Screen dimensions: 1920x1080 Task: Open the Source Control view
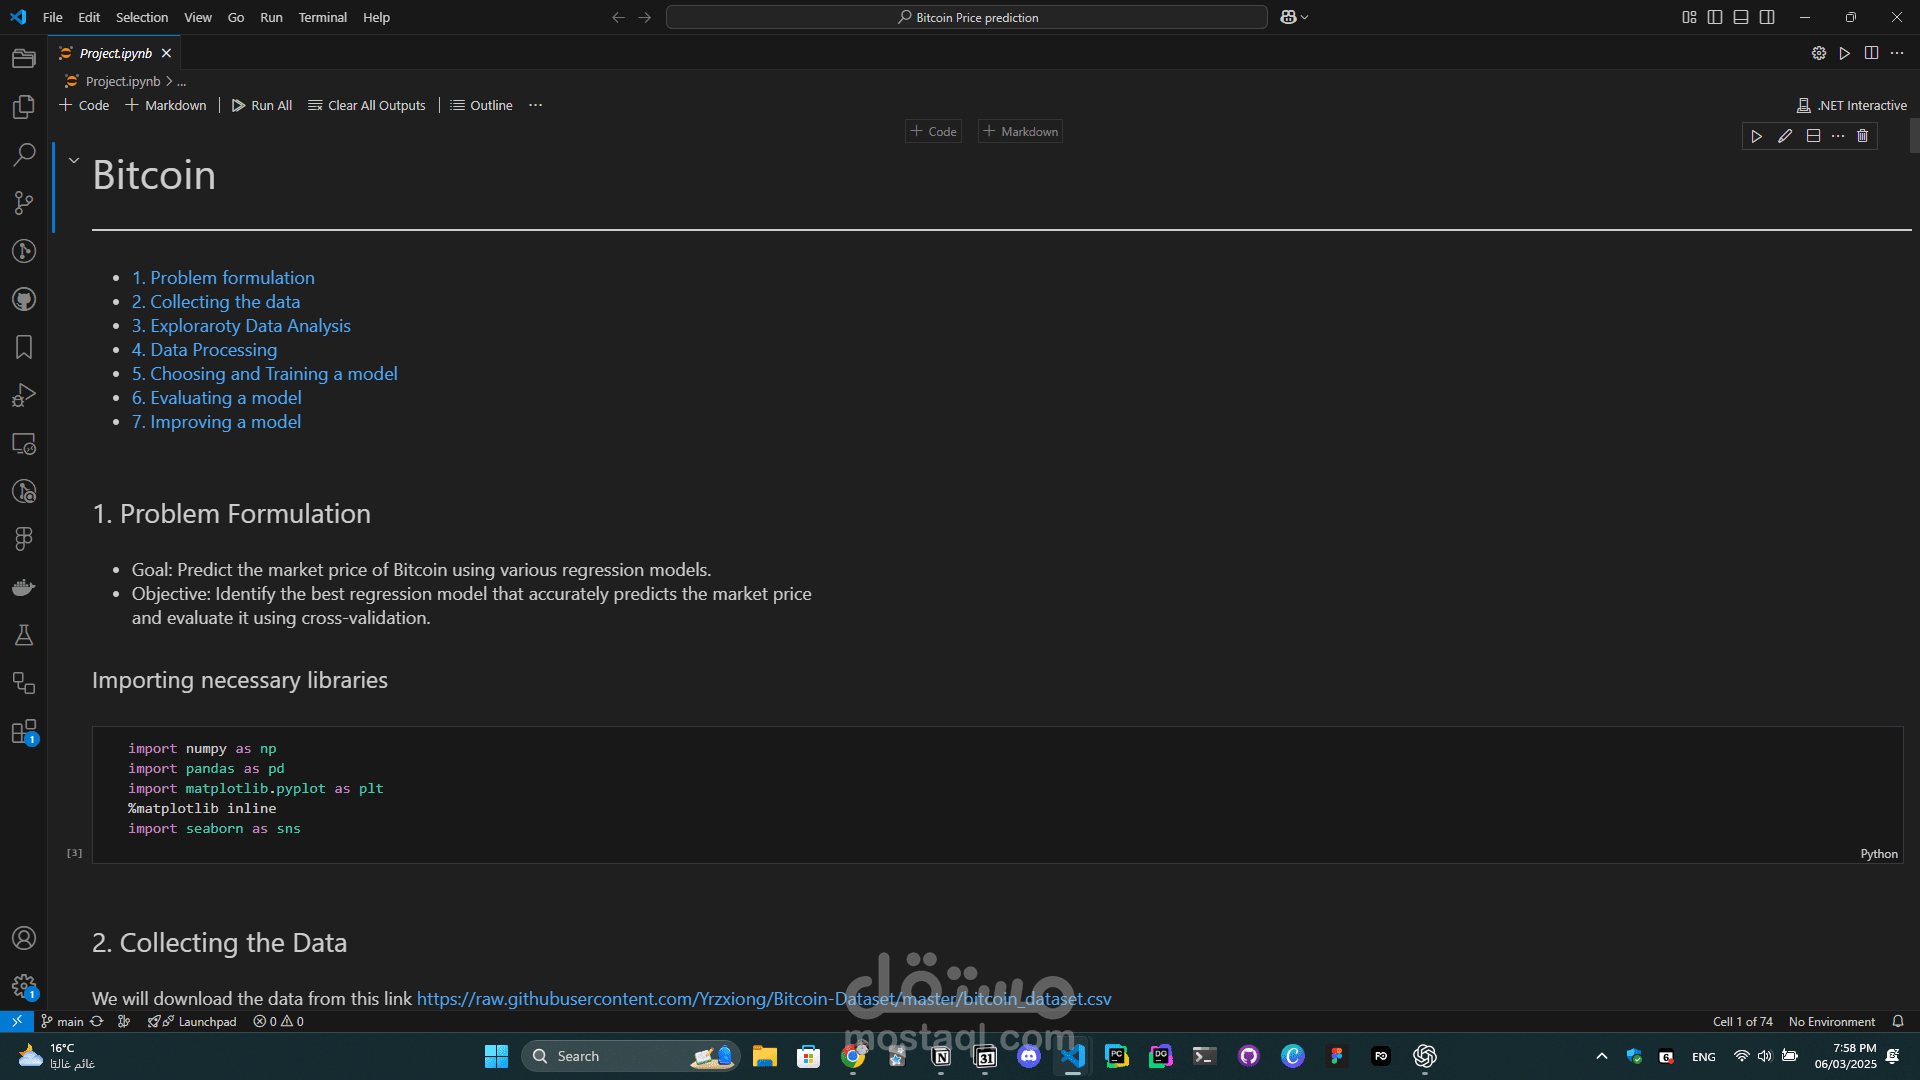[x=24, y=203]
